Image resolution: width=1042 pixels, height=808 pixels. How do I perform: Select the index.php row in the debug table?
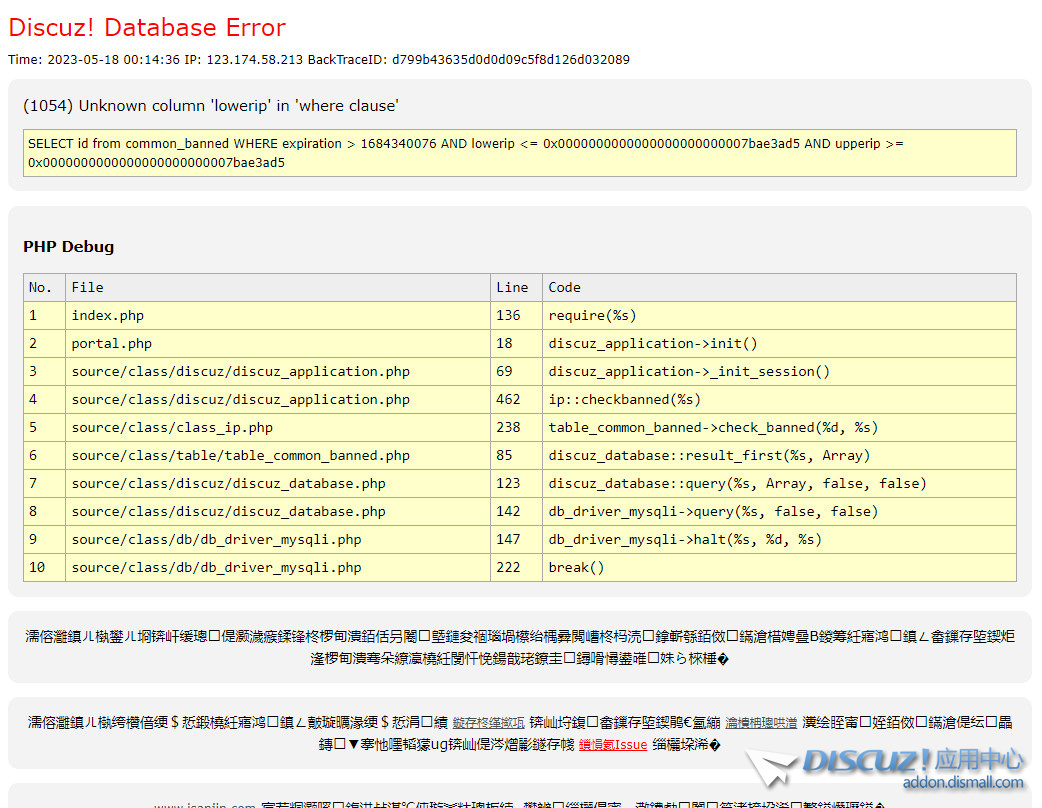108,316
